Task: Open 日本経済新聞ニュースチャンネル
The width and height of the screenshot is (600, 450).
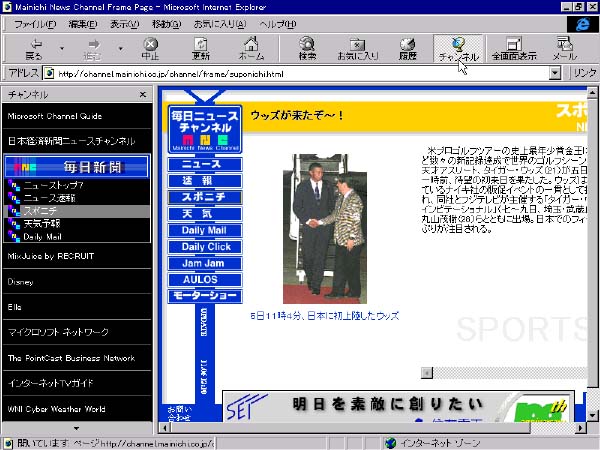Action: click(77, 141)
